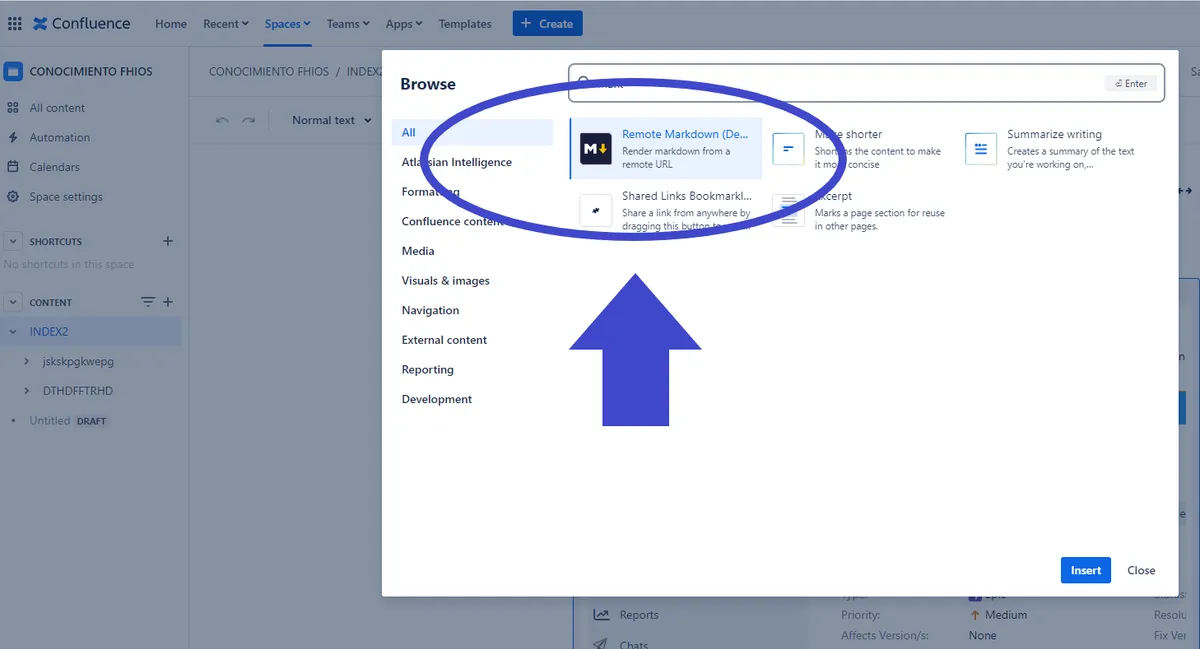
Task: Click the Confluence logo
Action: [x=82, y=23]
